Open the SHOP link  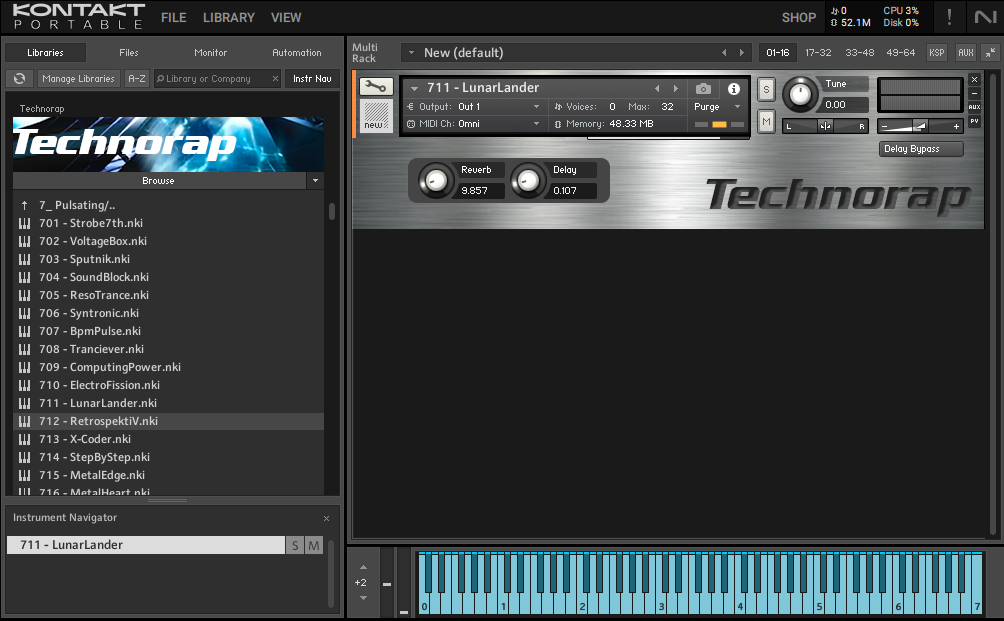click(798, 17)
